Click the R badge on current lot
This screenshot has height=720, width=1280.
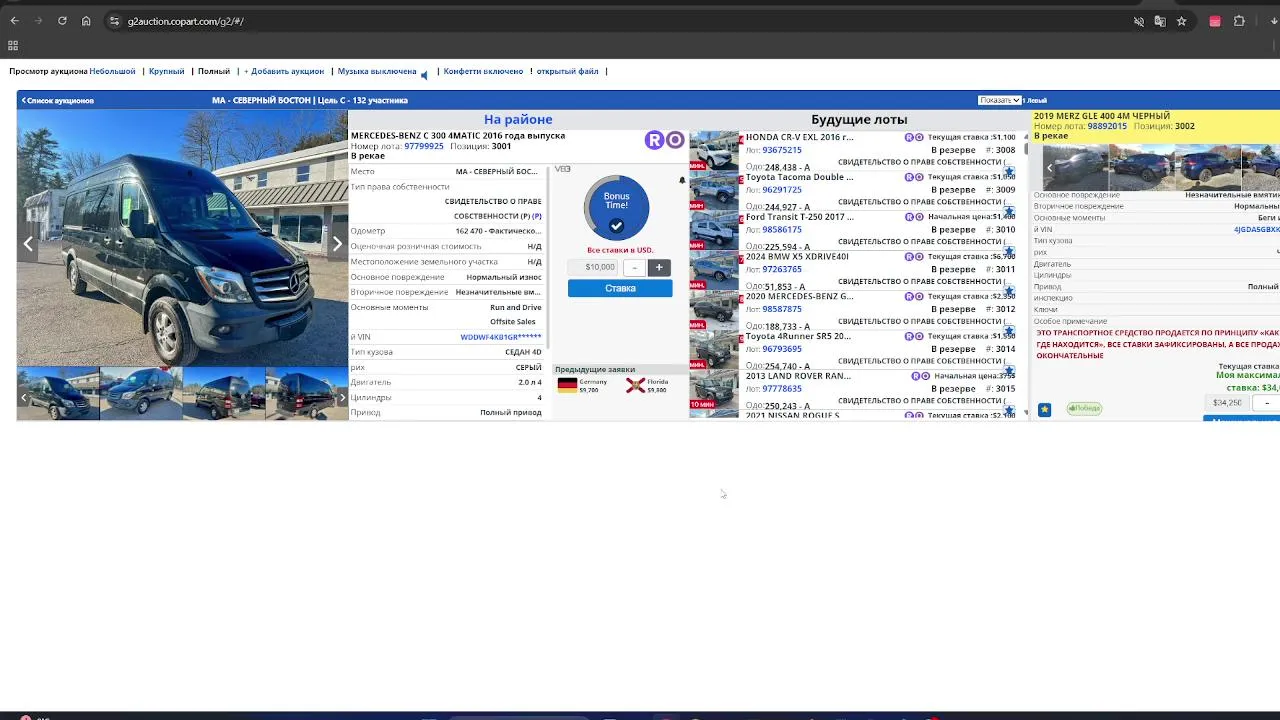click(654, 140)
